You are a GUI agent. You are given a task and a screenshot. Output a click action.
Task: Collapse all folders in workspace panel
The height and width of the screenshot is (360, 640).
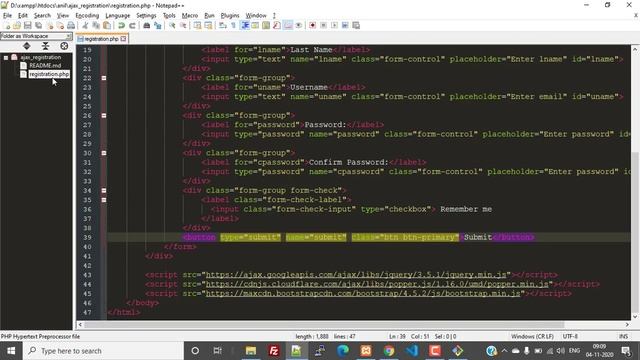[x=45, y=46]
